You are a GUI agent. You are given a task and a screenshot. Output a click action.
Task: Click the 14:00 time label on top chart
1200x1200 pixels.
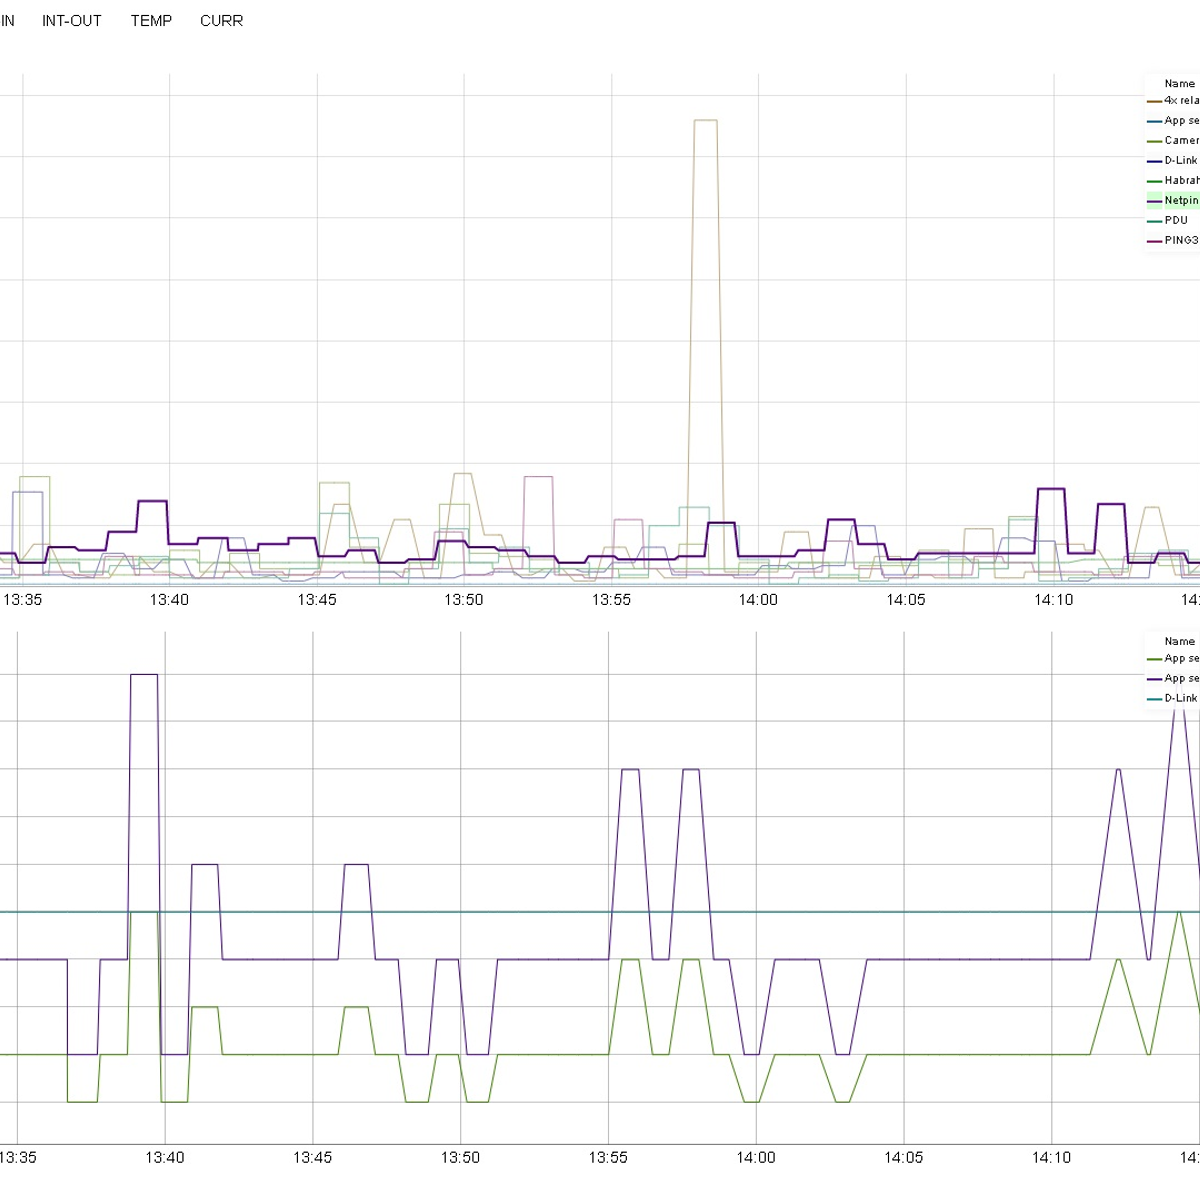click(758, 600)
